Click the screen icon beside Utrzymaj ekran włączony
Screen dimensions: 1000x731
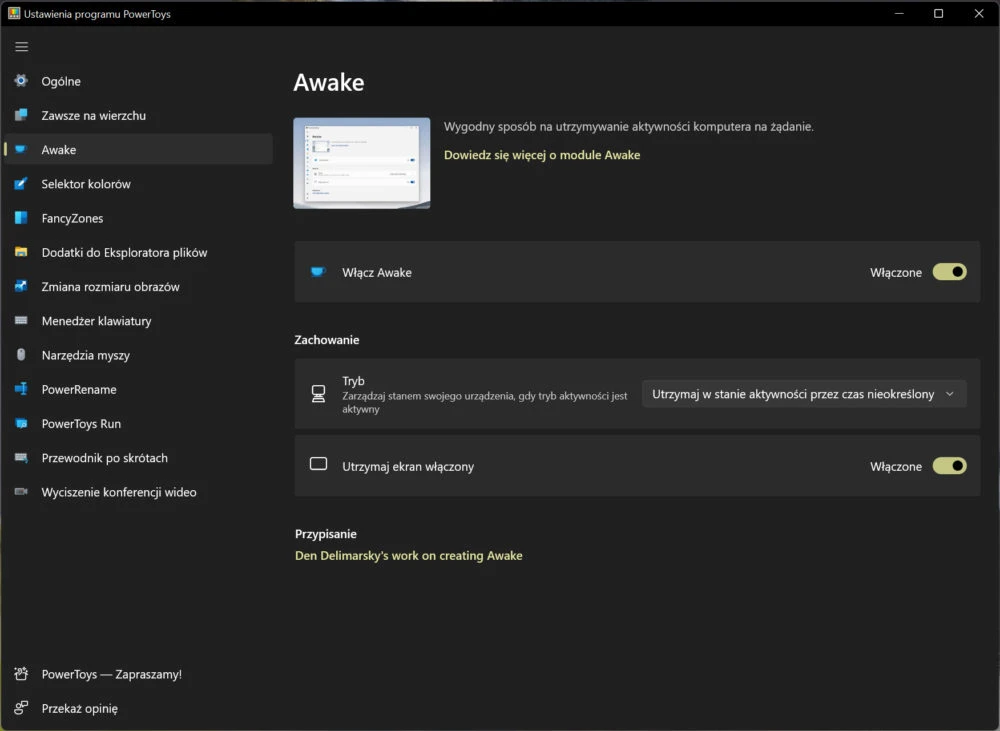pyautogui.click(x=318, y=464)
